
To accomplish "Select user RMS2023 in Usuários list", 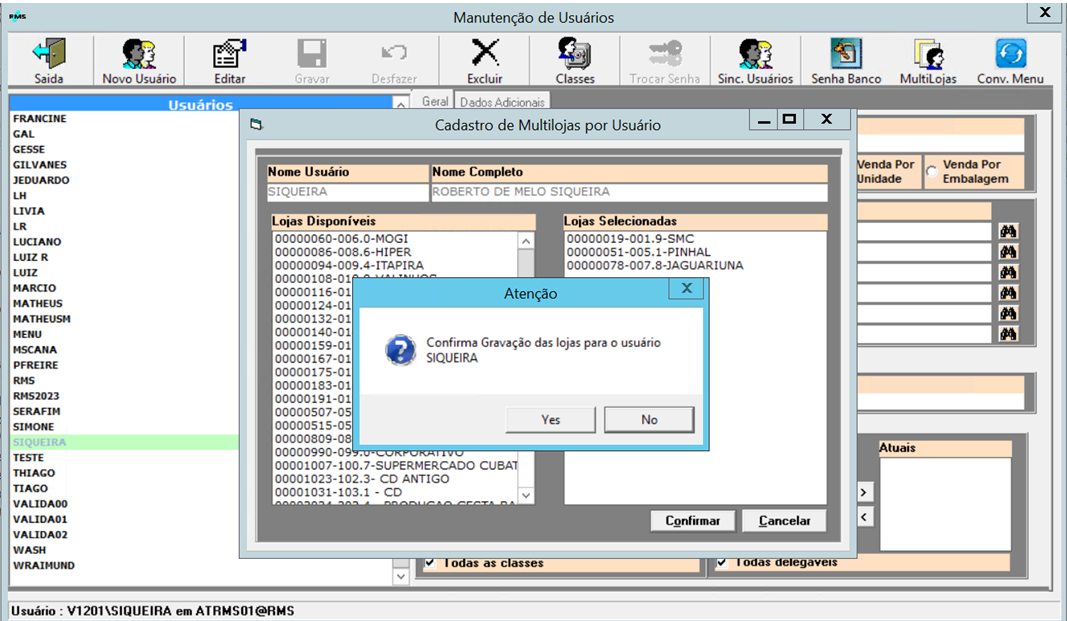I will point(36,396).
